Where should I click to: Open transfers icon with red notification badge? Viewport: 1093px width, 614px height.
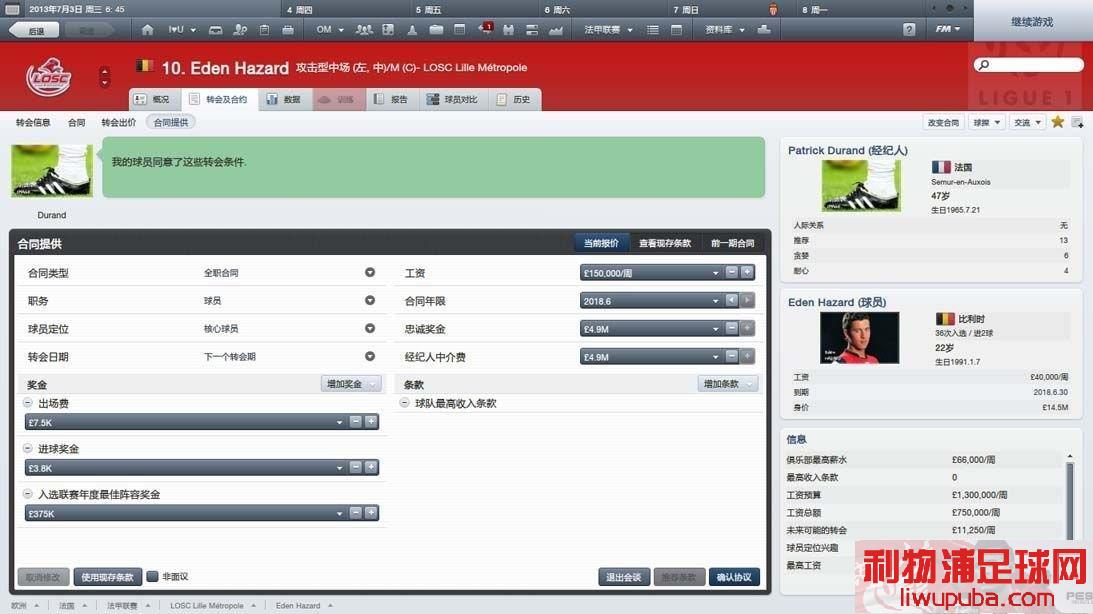[485, 29]
